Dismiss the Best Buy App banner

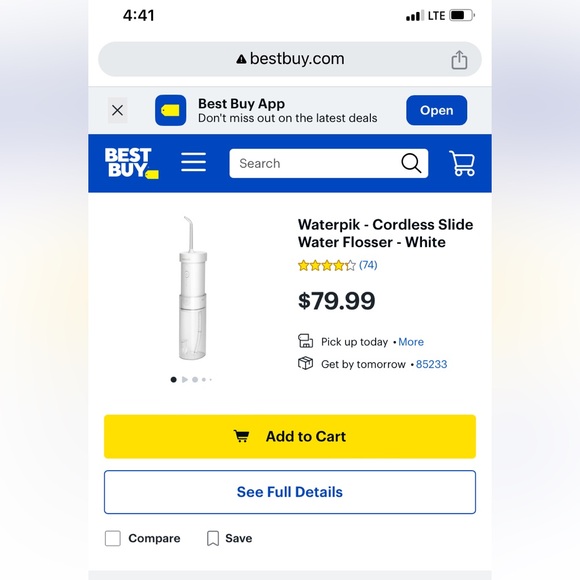(x=117, y=110)
